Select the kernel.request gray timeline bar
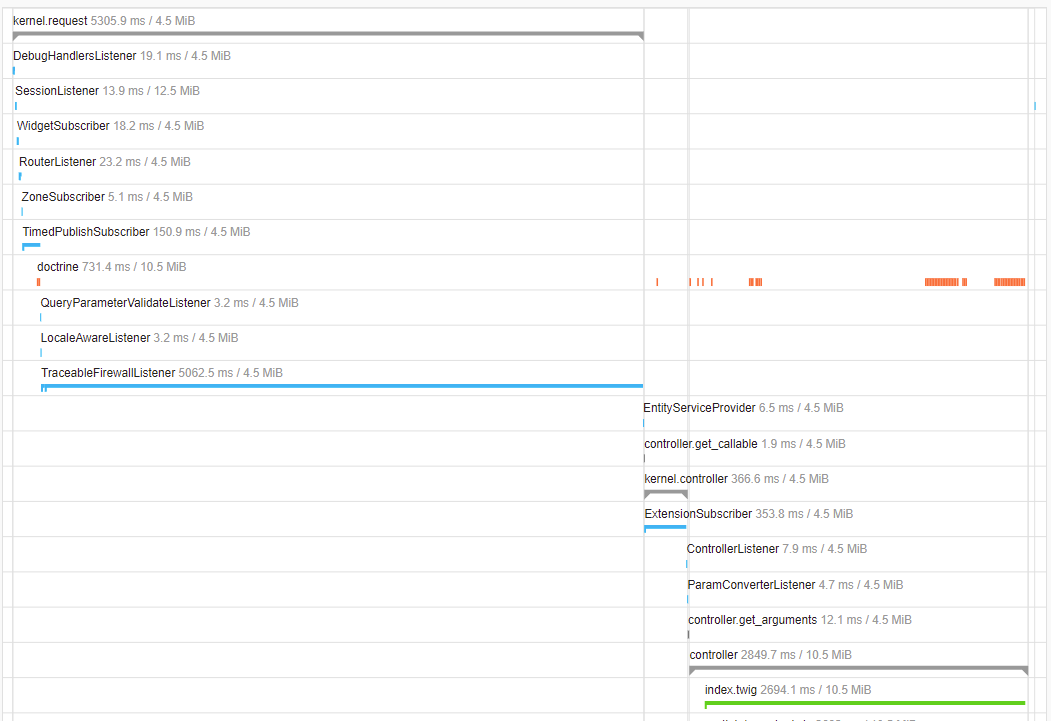Screen dimensions: 1051x721 coord(328,35)
